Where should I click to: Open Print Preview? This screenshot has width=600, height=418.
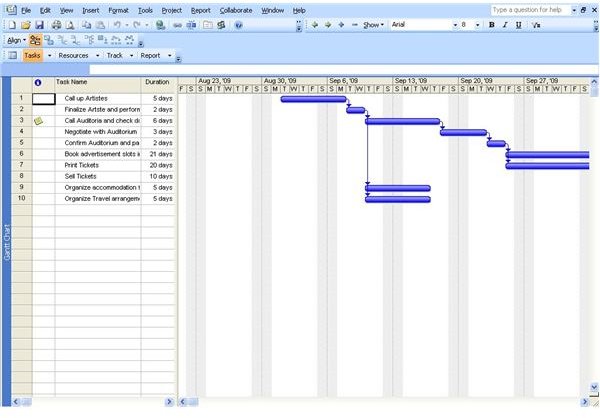[70, 25]
